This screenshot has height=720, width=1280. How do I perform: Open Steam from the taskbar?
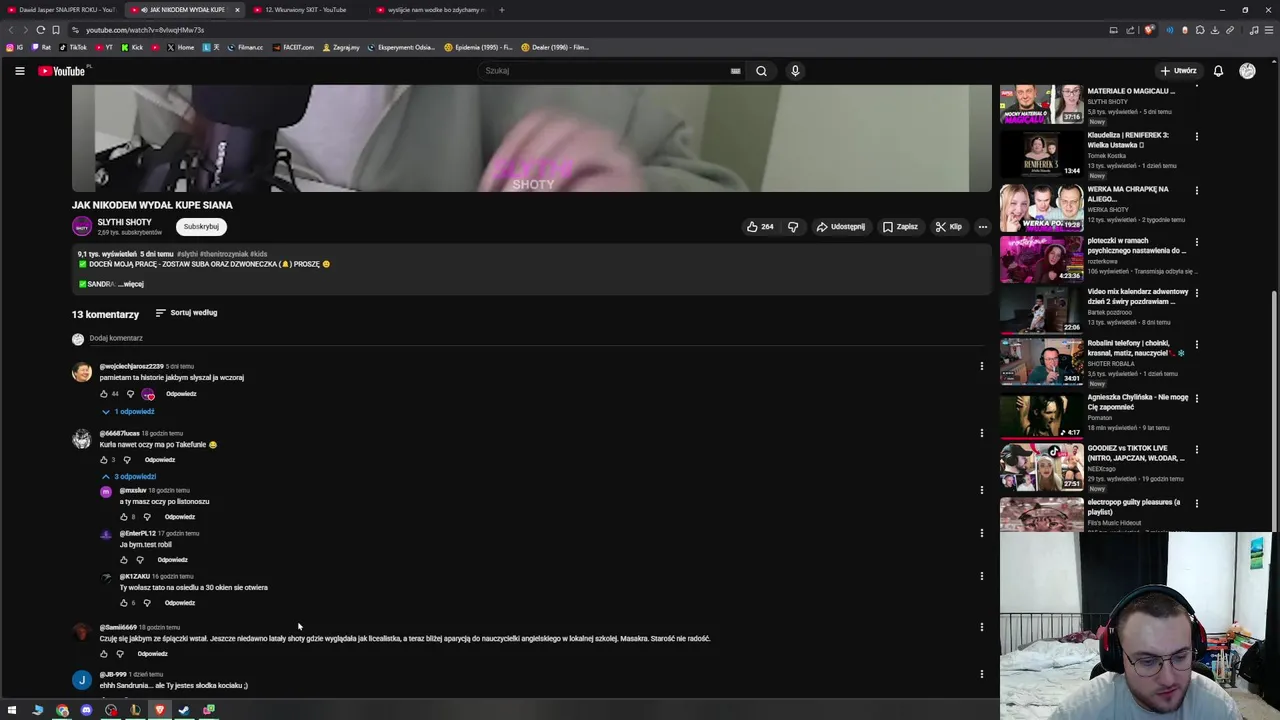184,710
